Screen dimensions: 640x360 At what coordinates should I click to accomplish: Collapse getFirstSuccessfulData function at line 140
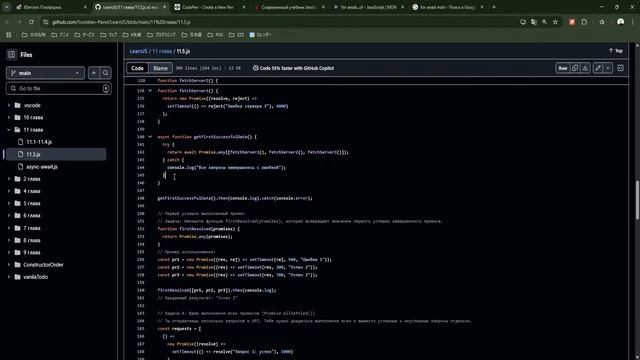(x=150, y=137)
